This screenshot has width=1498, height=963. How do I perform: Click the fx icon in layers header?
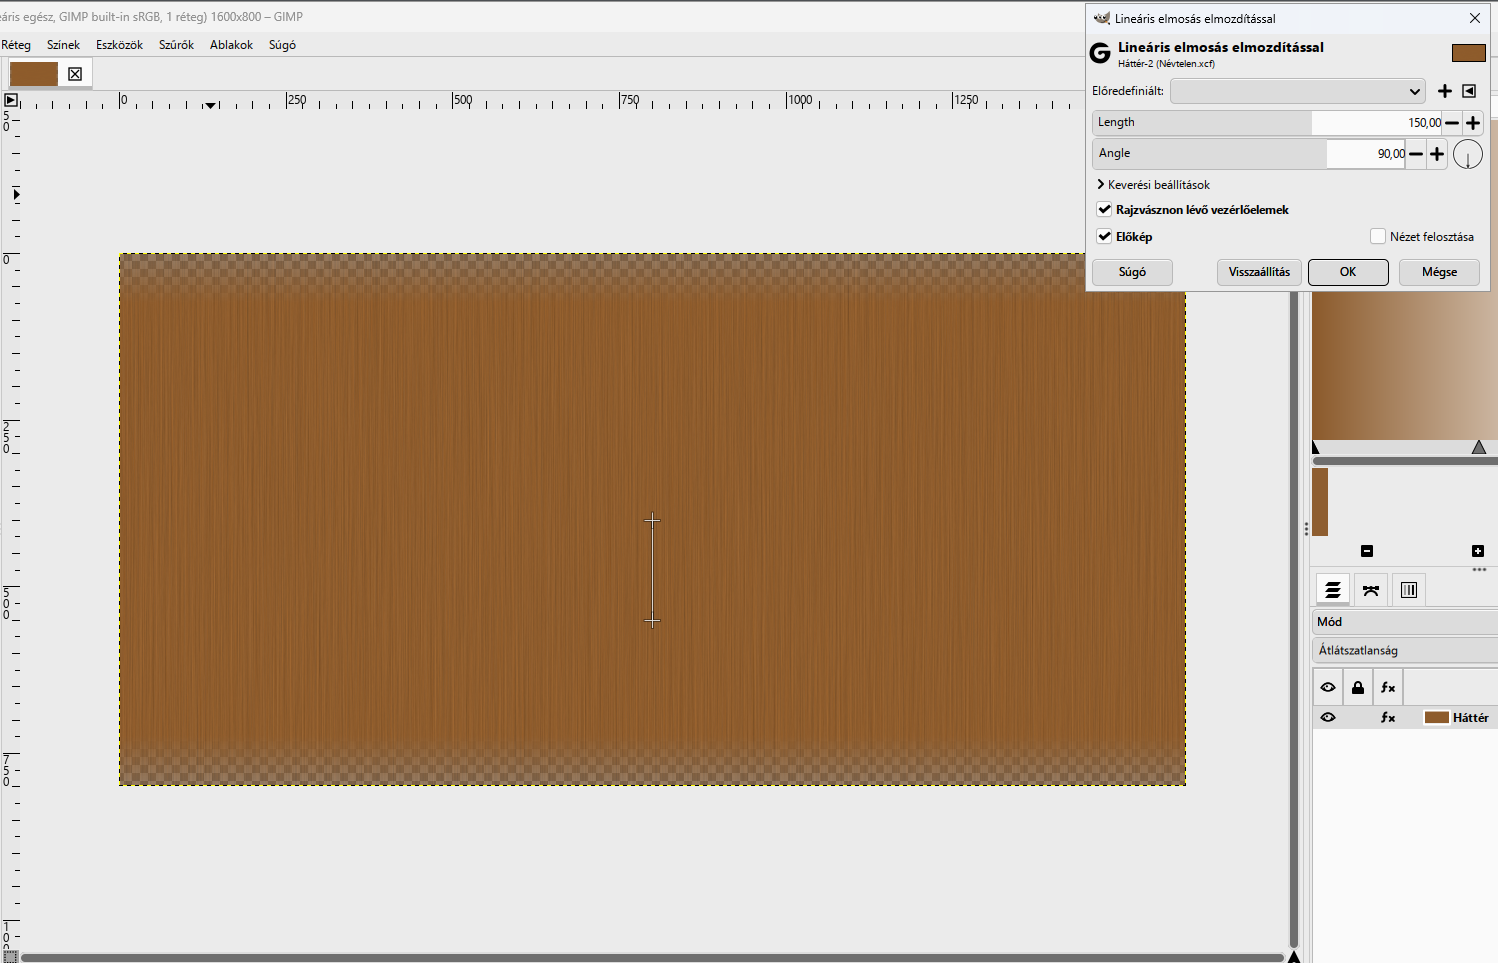1388,687
